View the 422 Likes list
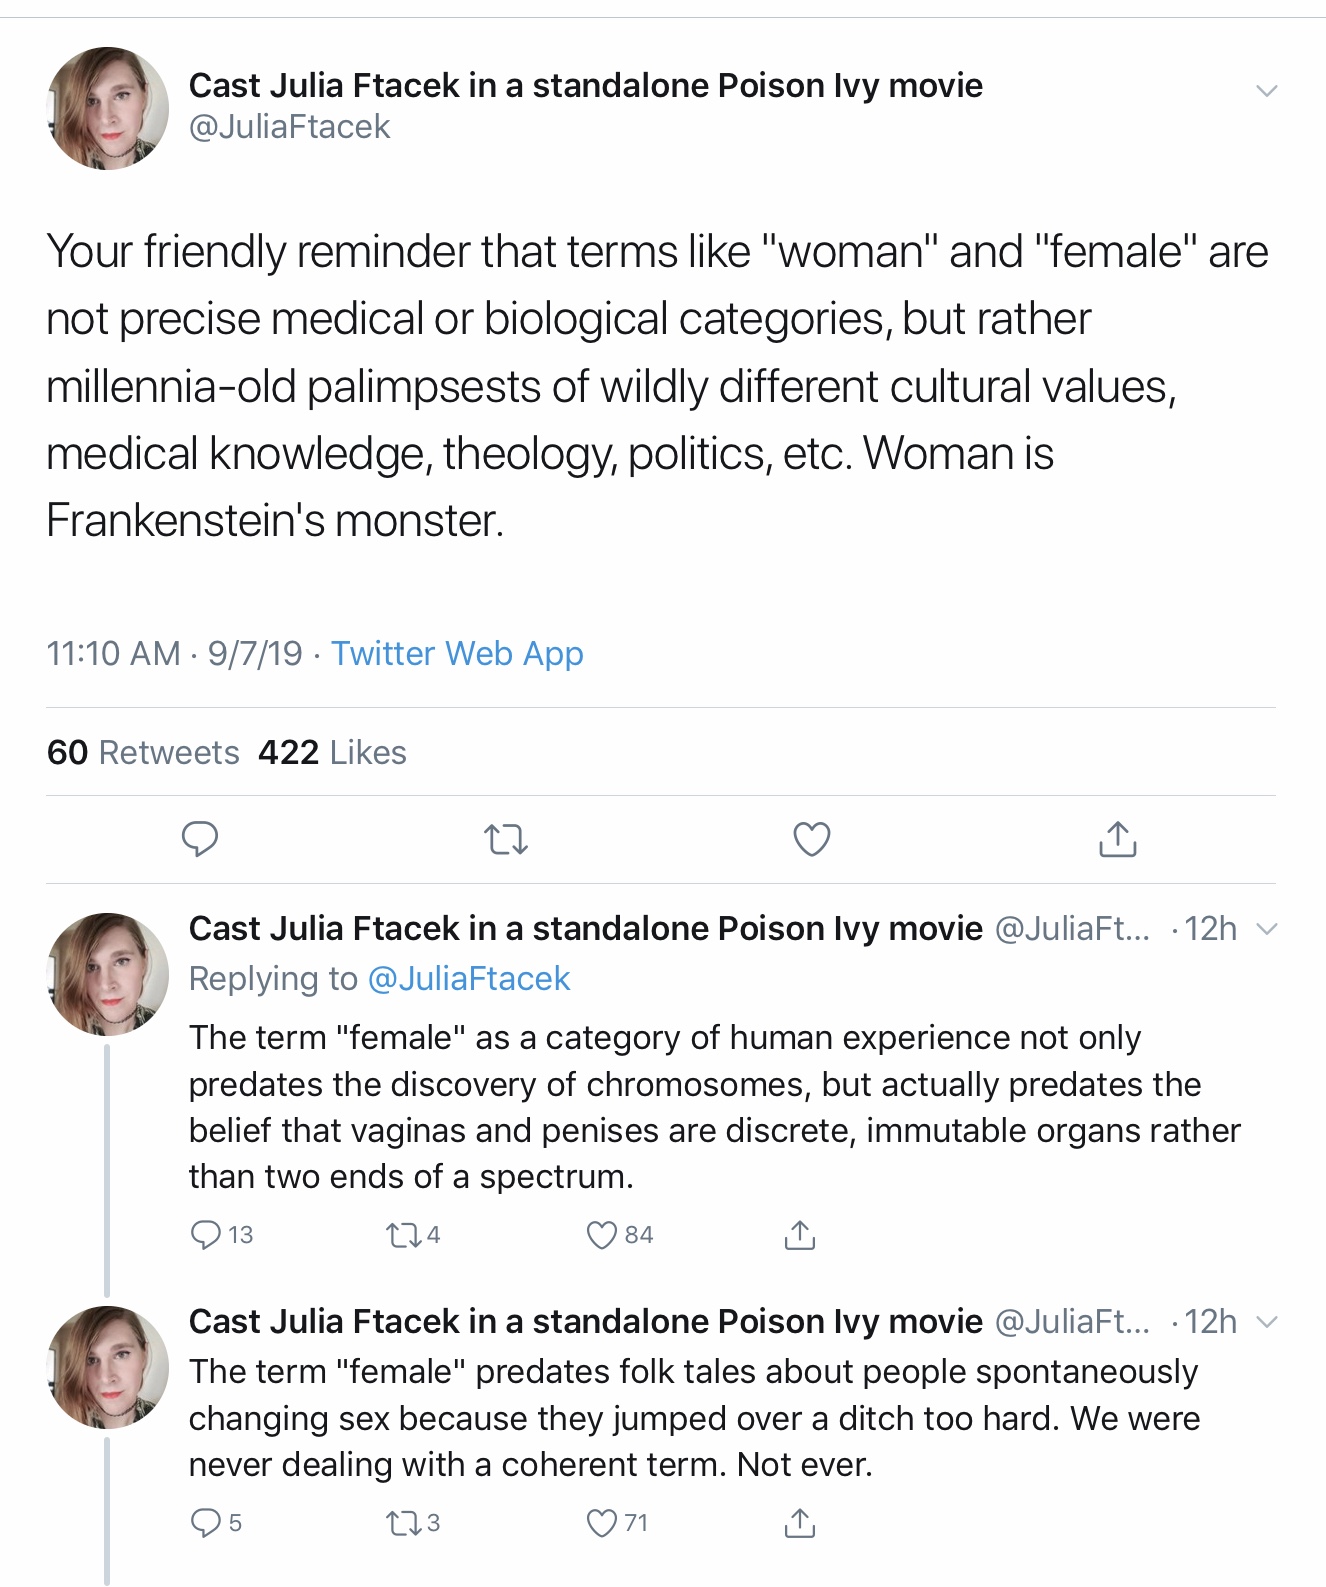This screenshot has width=1326, height=1587. 332,752
